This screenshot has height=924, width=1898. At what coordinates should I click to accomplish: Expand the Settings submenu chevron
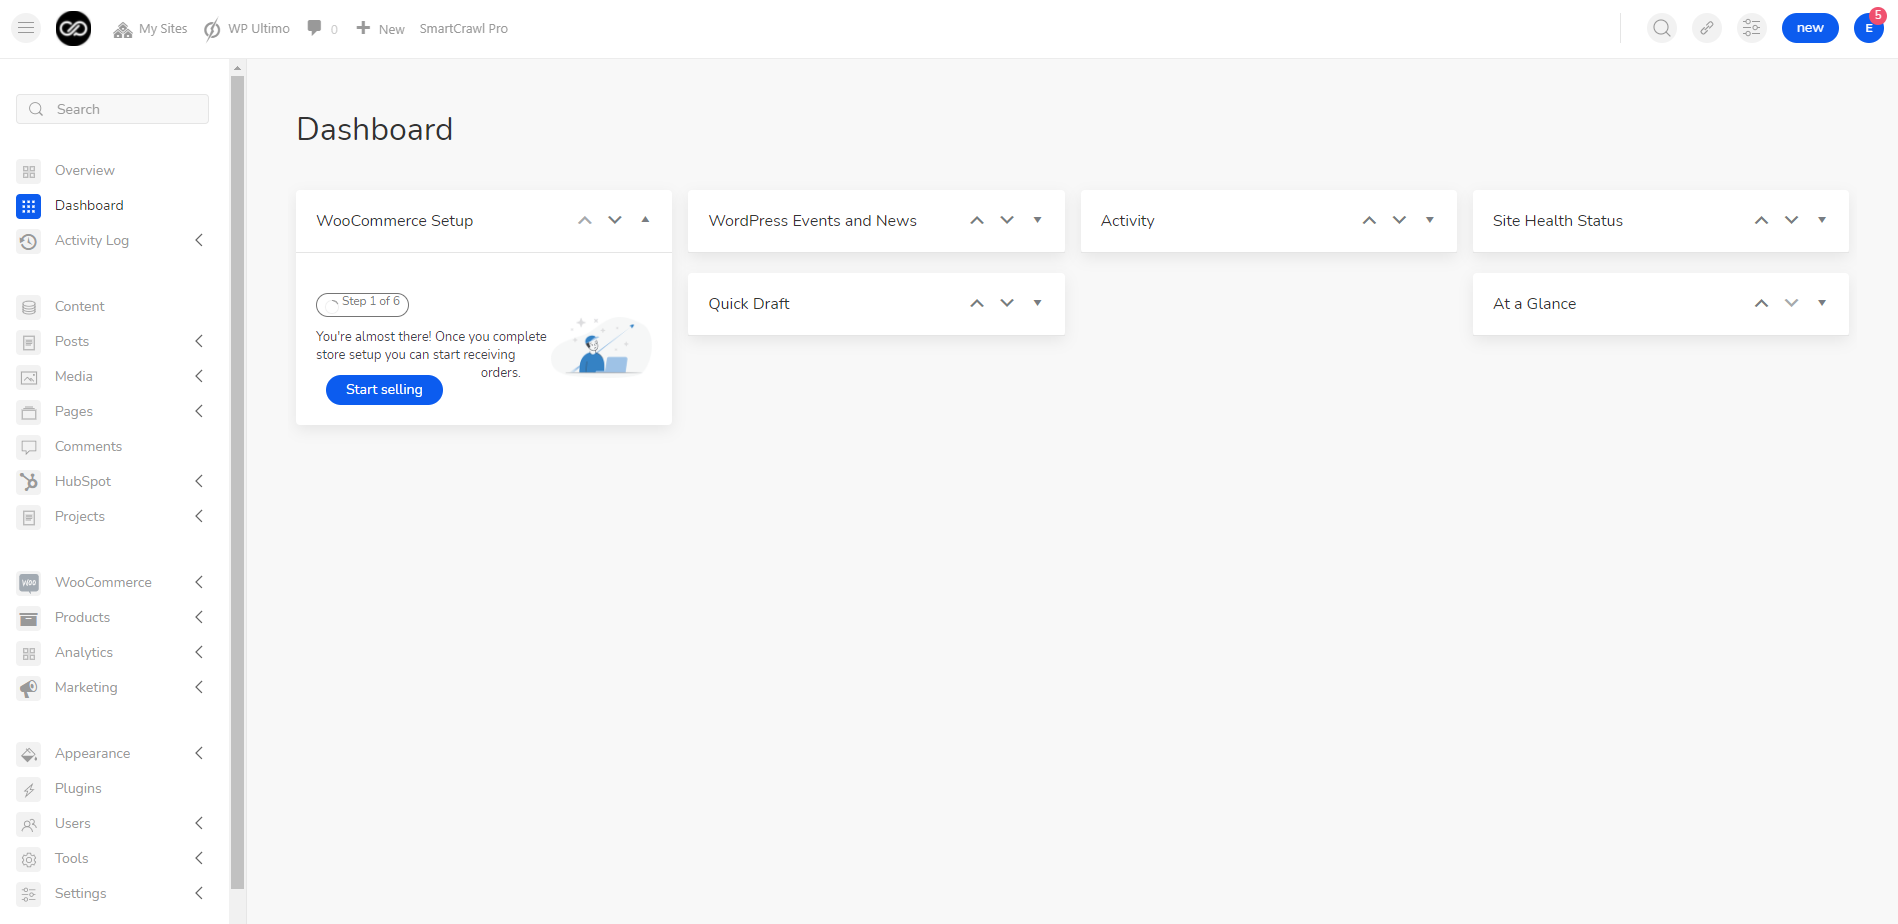tap(199, 893)
